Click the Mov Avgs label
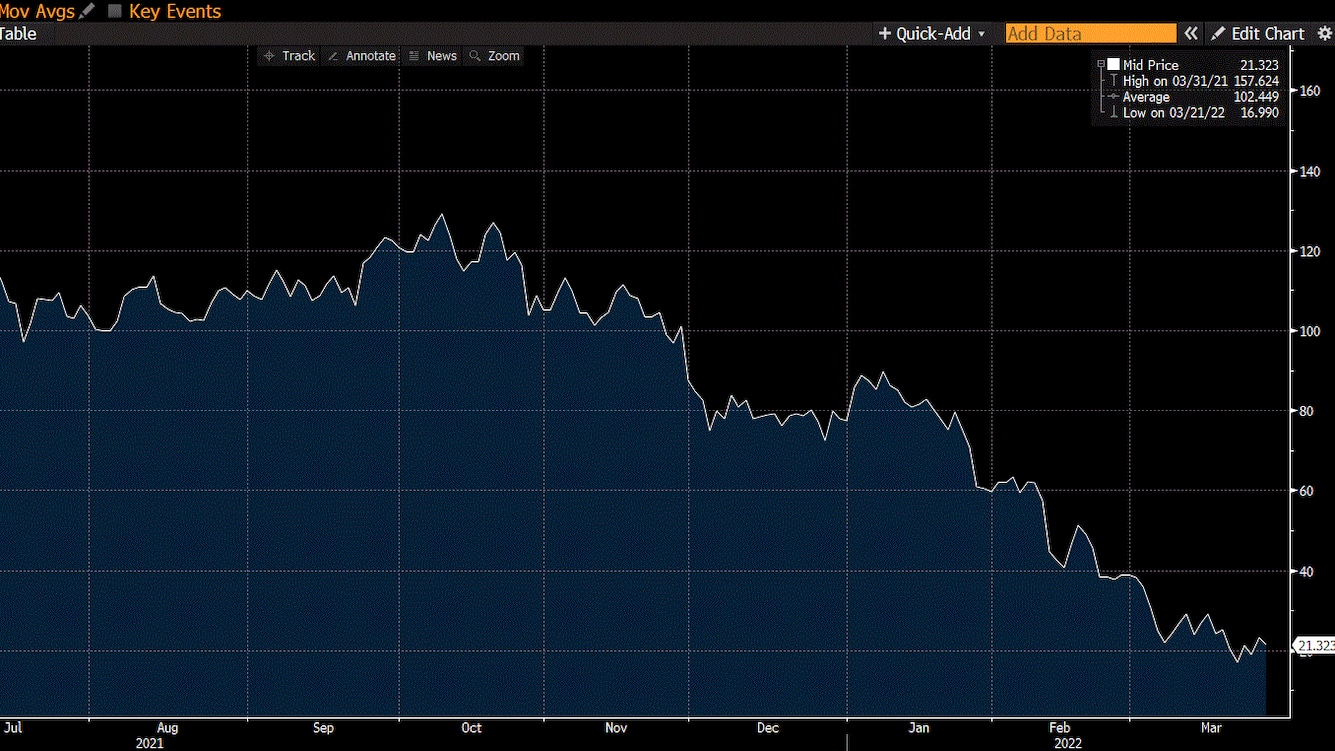This screenshot has height=751, width=1335. (37, 11)
